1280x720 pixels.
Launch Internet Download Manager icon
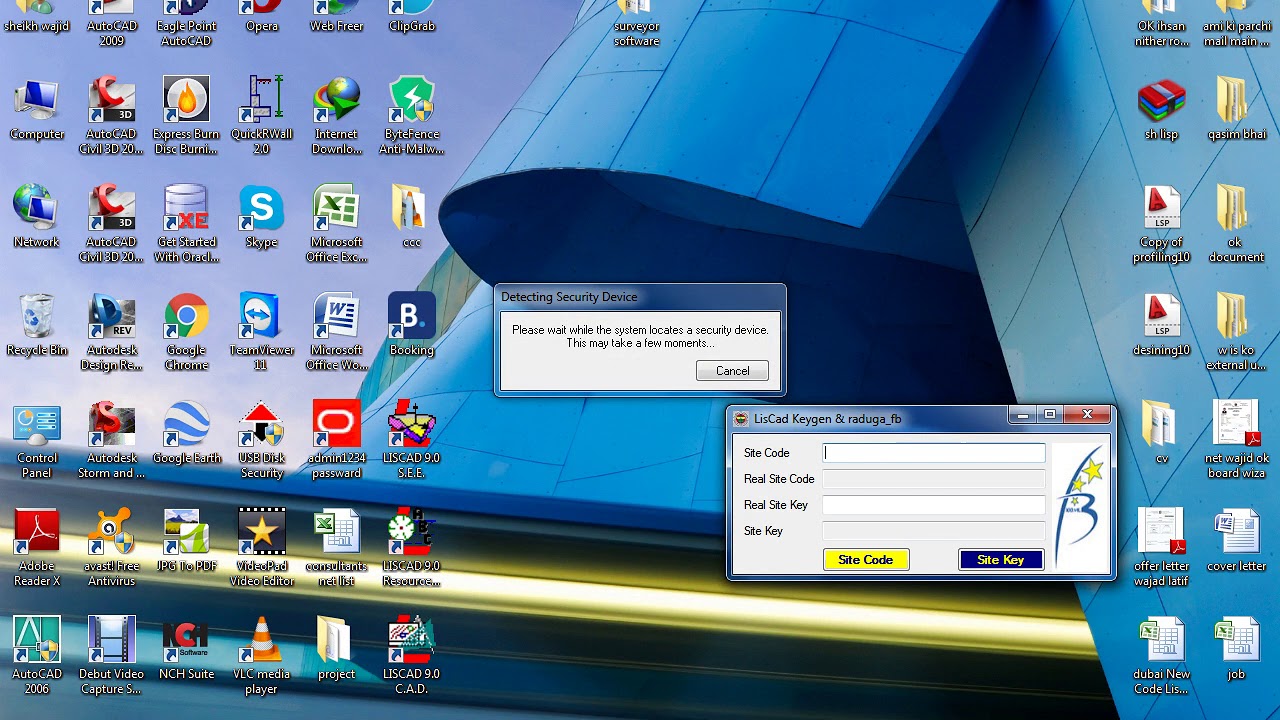point(337,116)
